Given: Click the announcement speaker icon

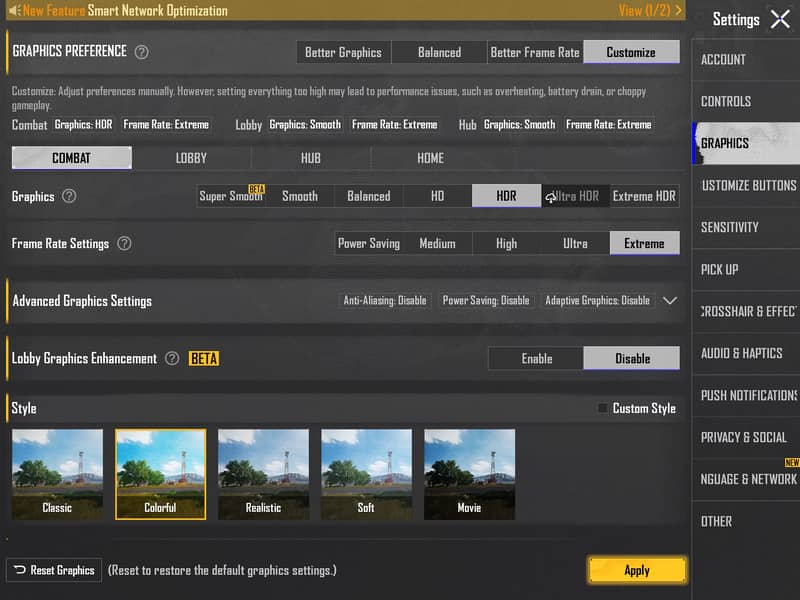Looking at the screenshot, I should point(14,10).
